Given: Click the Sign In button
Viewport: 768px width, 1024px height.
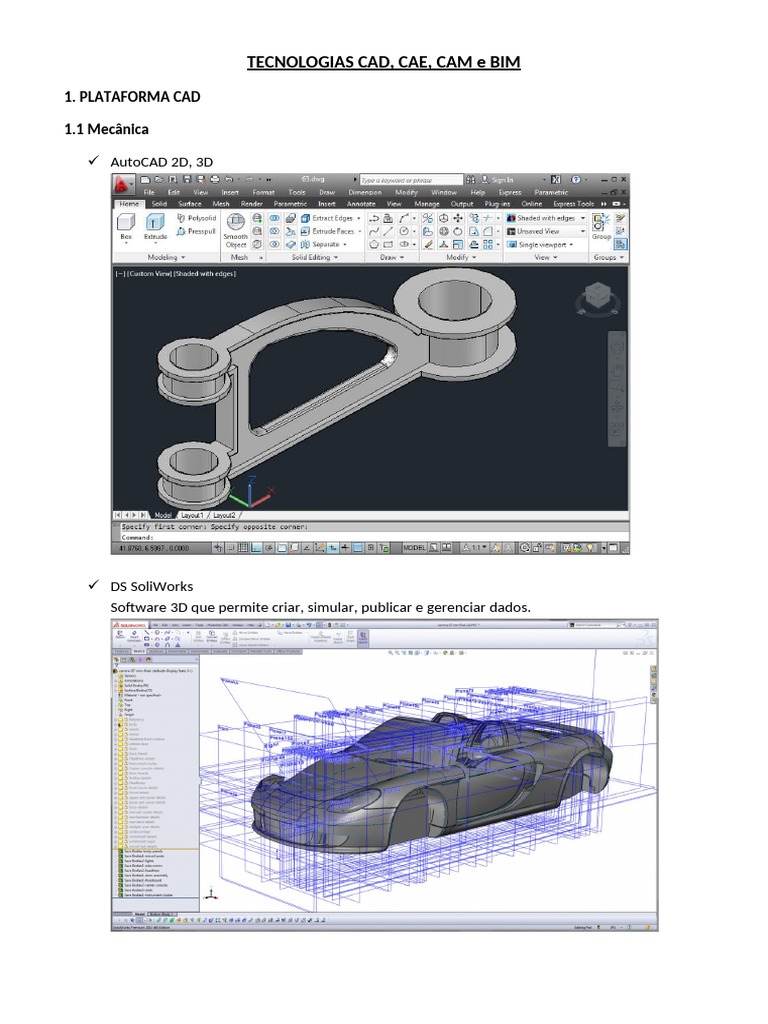Looking at the screenshot, I should click(x=498, y=180).
